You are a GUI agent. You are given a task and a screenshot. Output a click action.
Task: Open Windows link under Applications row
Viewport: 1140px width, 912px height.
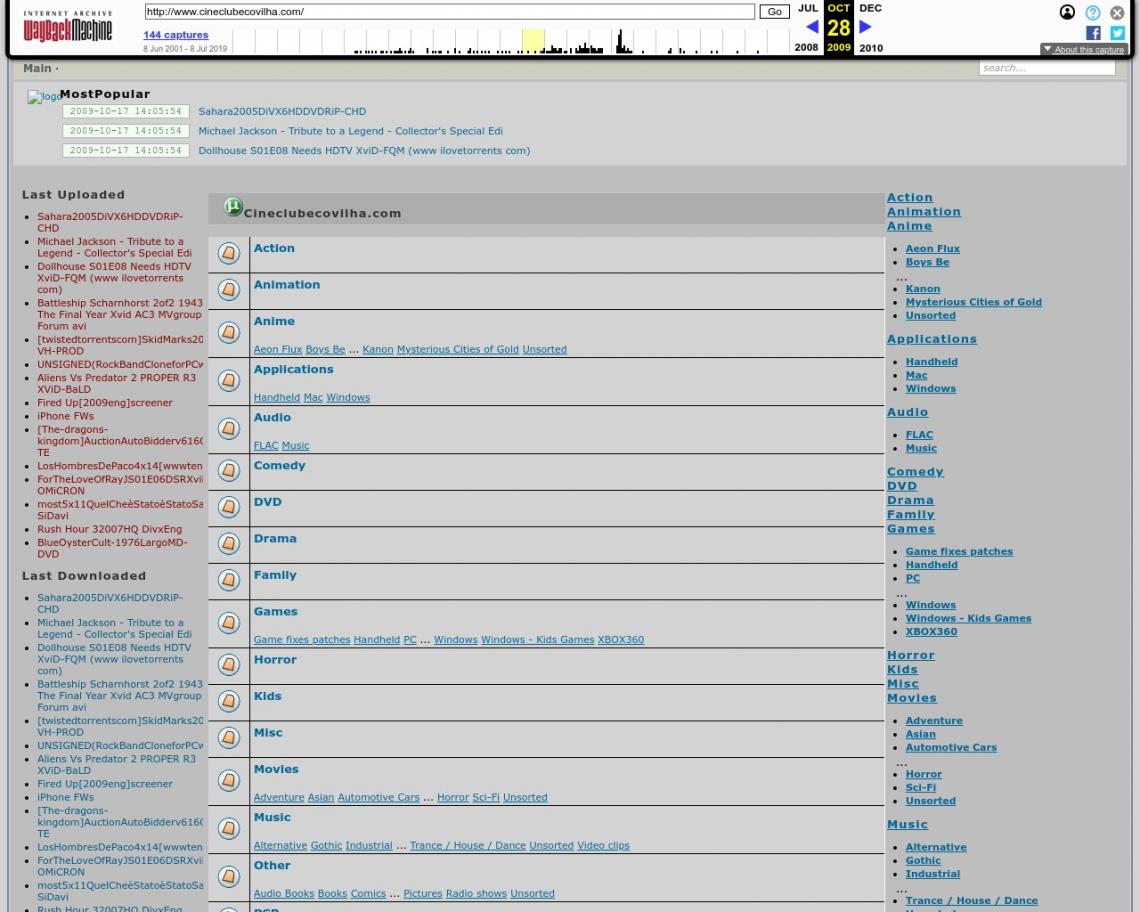point(348,397)
